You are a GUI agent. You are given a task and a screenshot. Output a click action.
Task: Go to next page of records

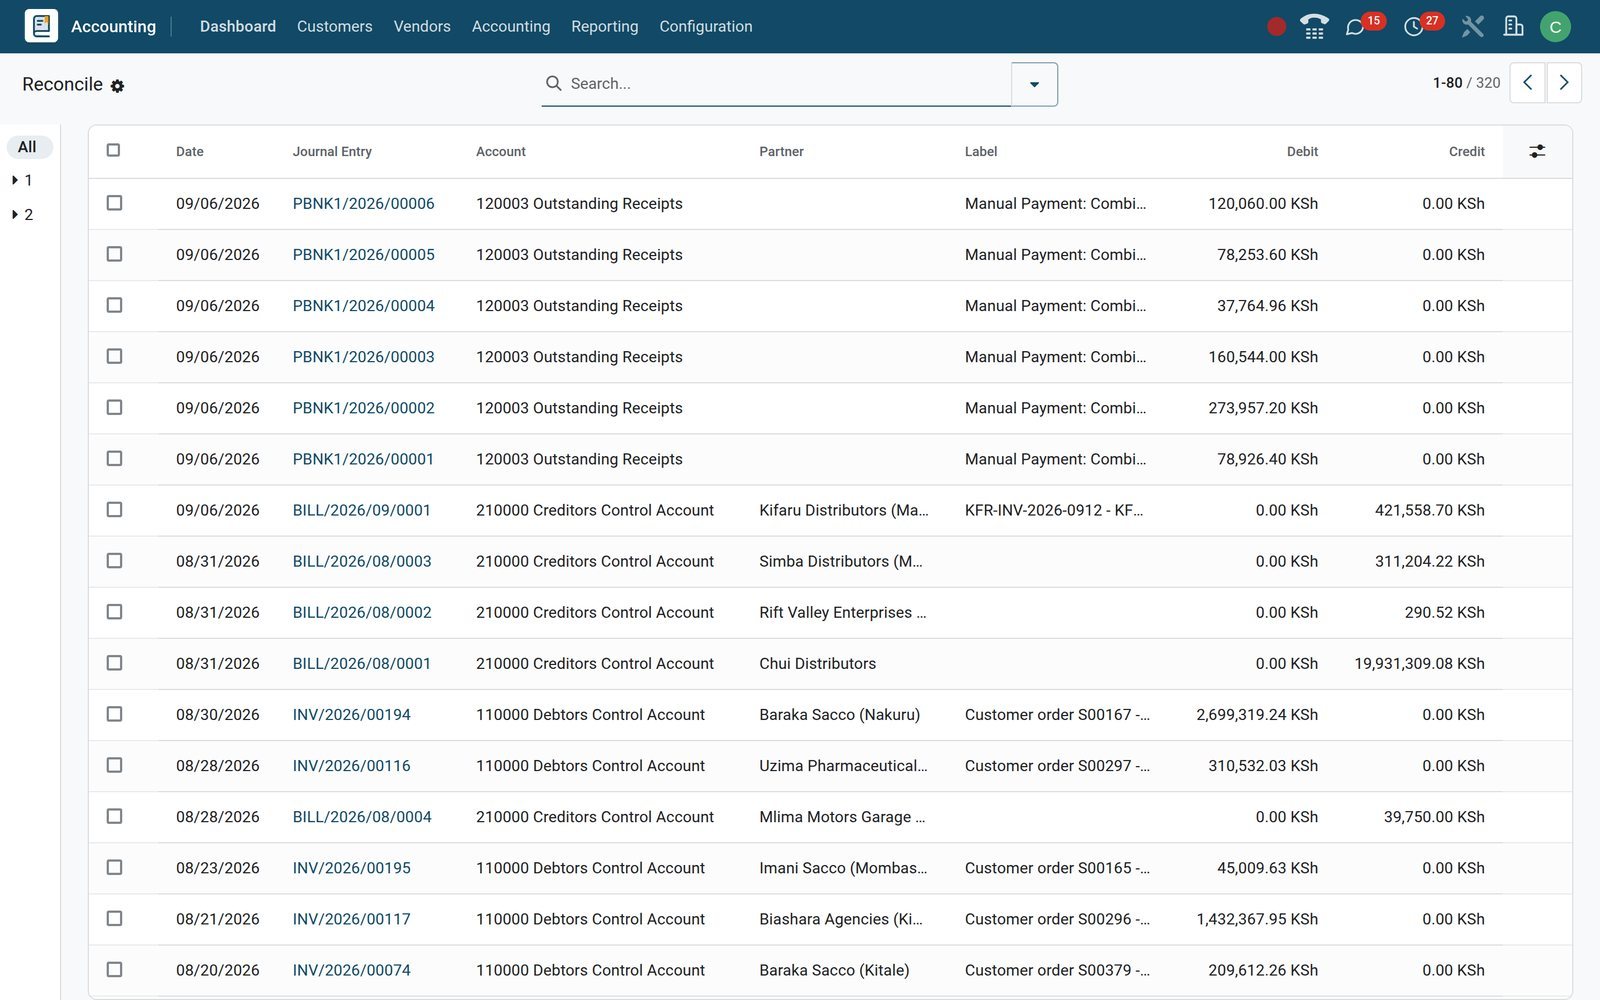point(1564,83)
